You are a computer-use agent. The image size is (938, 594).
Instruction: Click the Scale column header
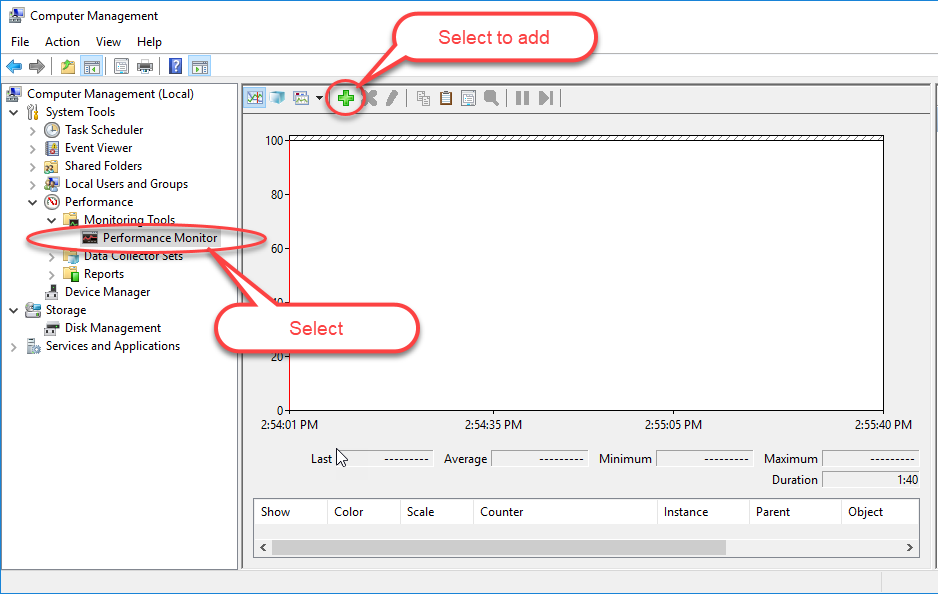(437, 512)
